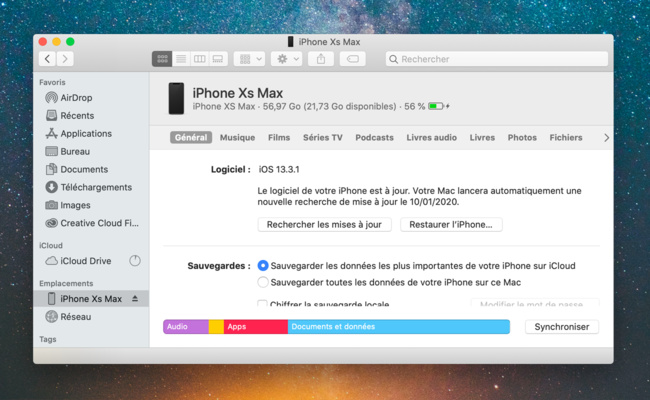Viewport: 650px width, 400px height.
Task: Click the Audio storage bar segment
Action: pyautogui.click(x=186, y=327)
